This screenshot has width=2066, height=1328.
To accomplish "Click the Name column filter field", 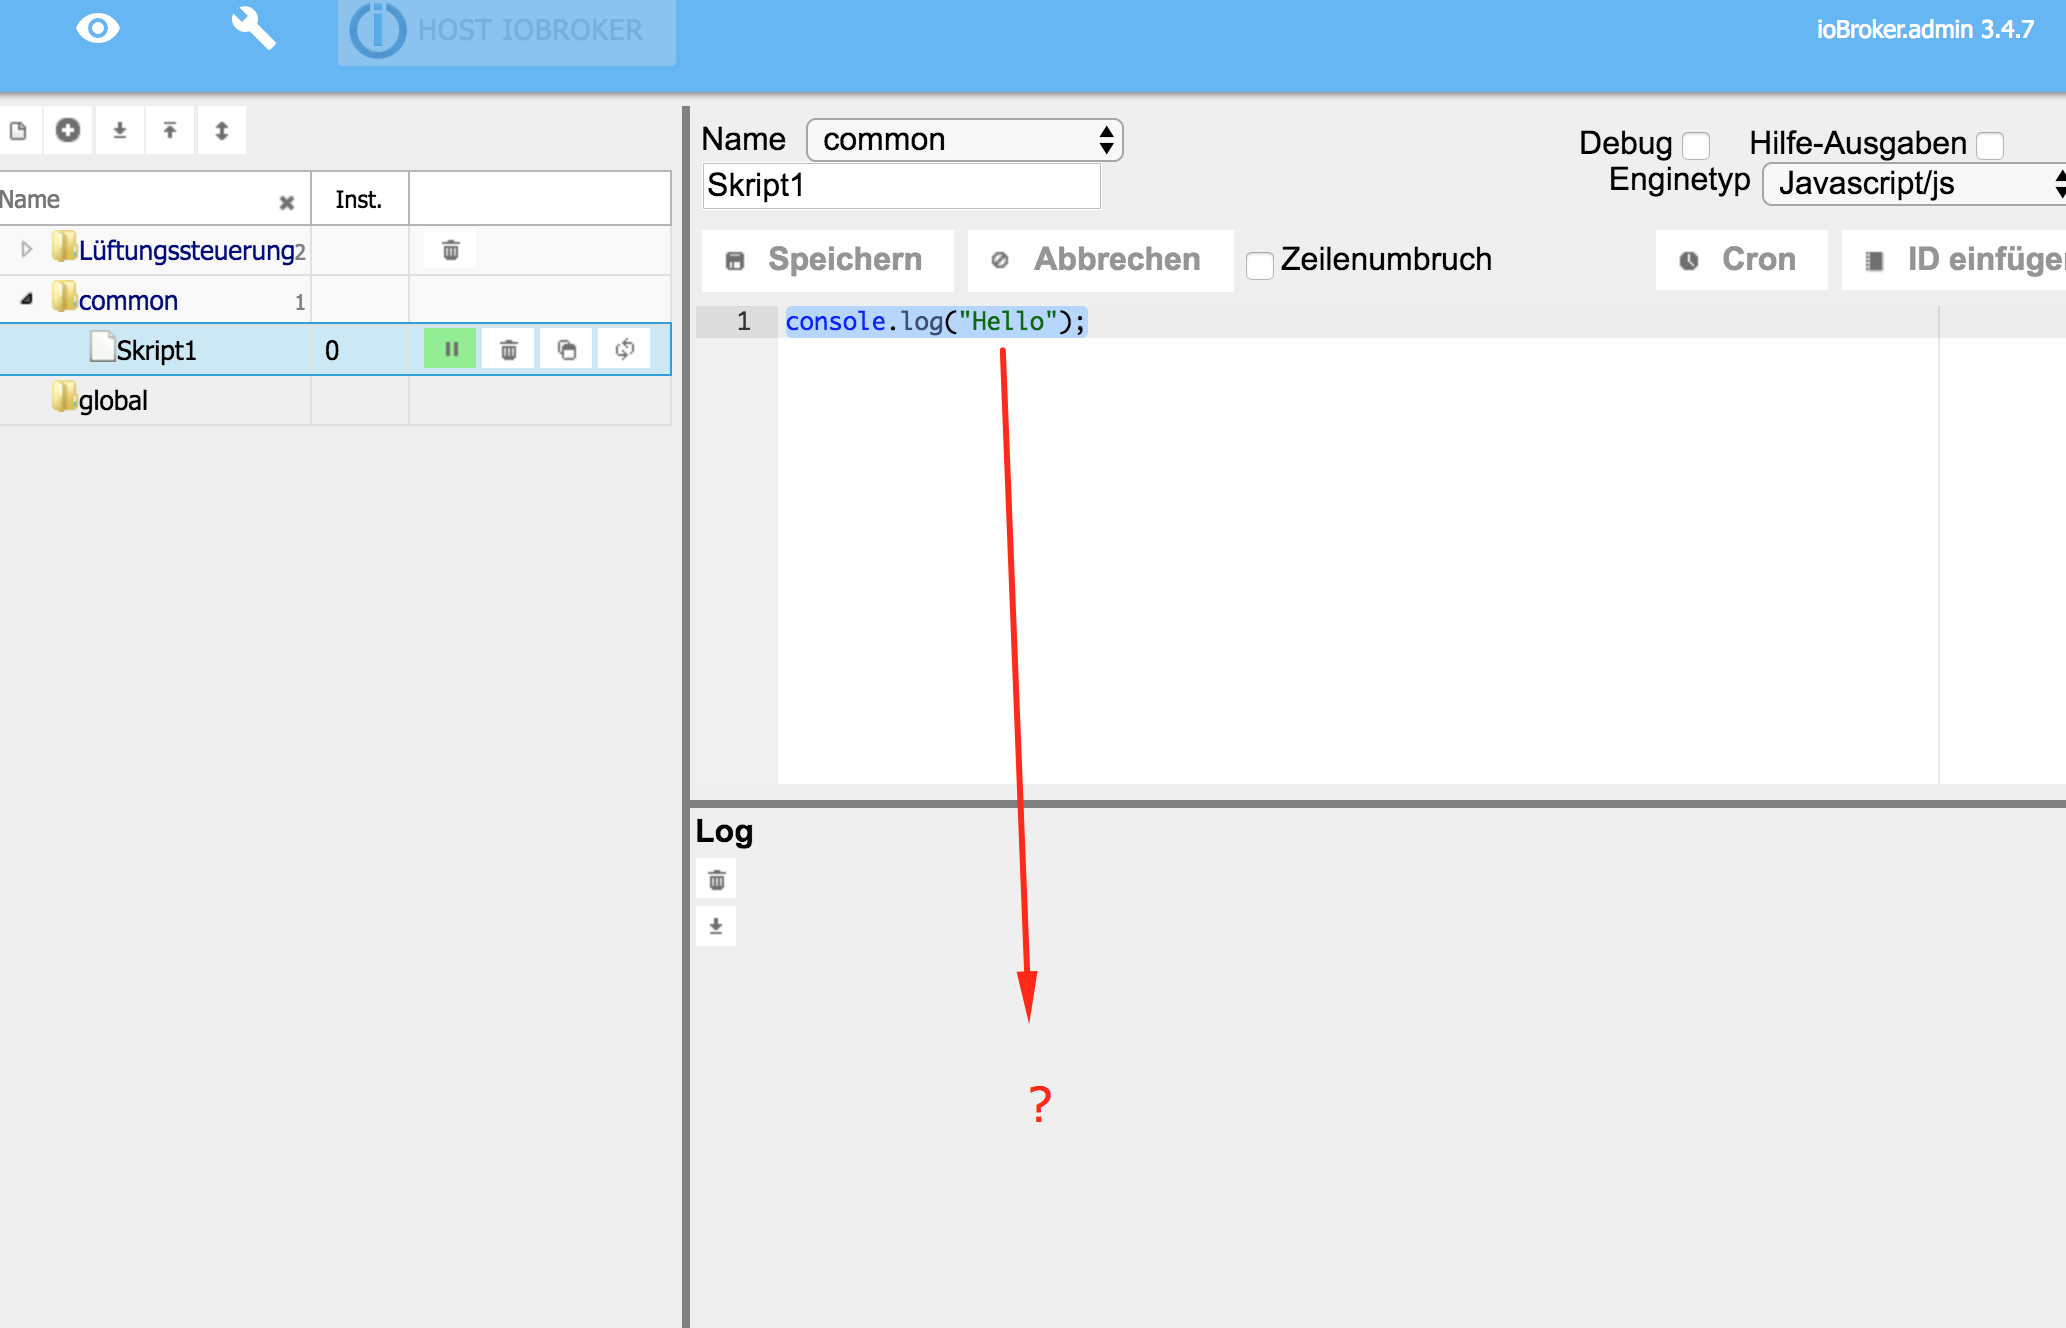I will 138,200.
